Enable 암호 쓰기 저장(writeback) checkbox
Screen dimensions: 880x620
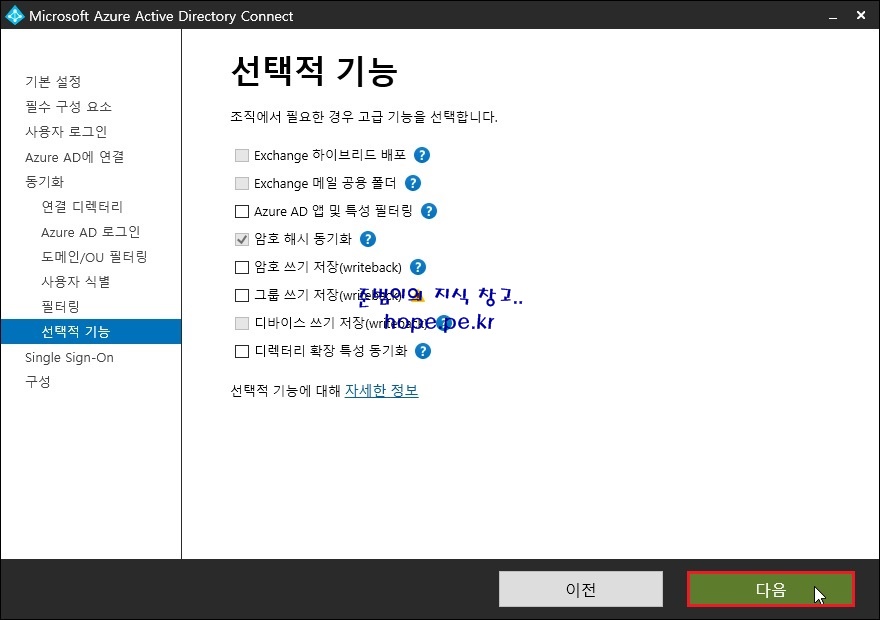241,268
